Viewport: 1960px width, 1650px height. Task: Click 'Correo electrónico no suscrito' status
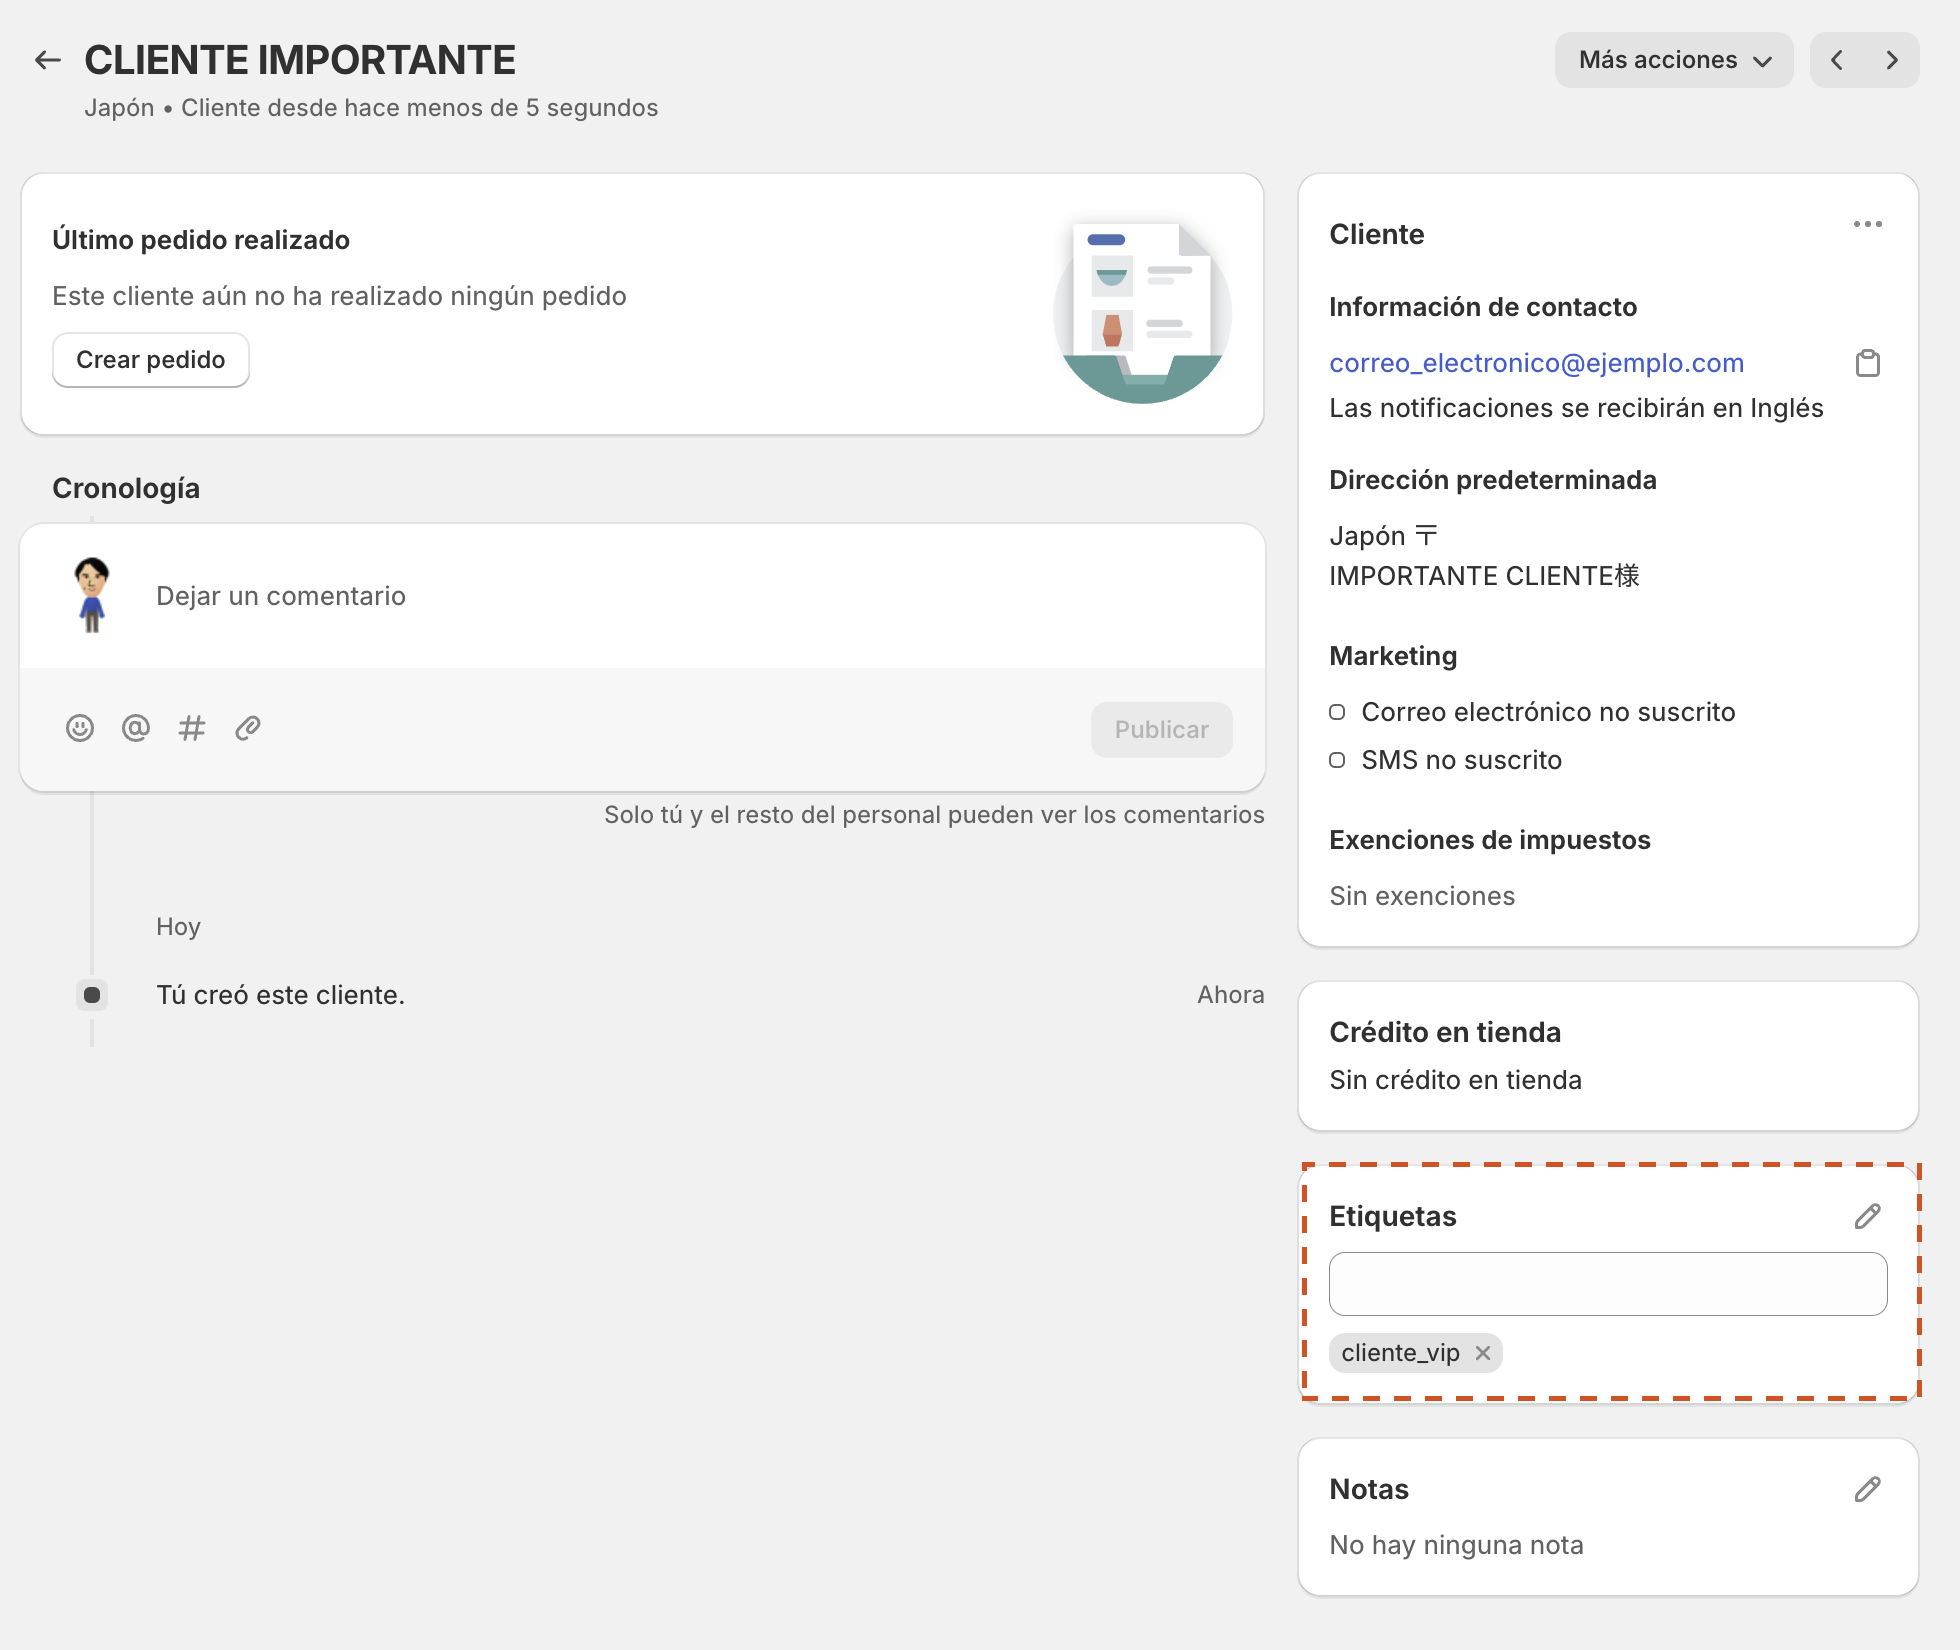point(1548,712)
